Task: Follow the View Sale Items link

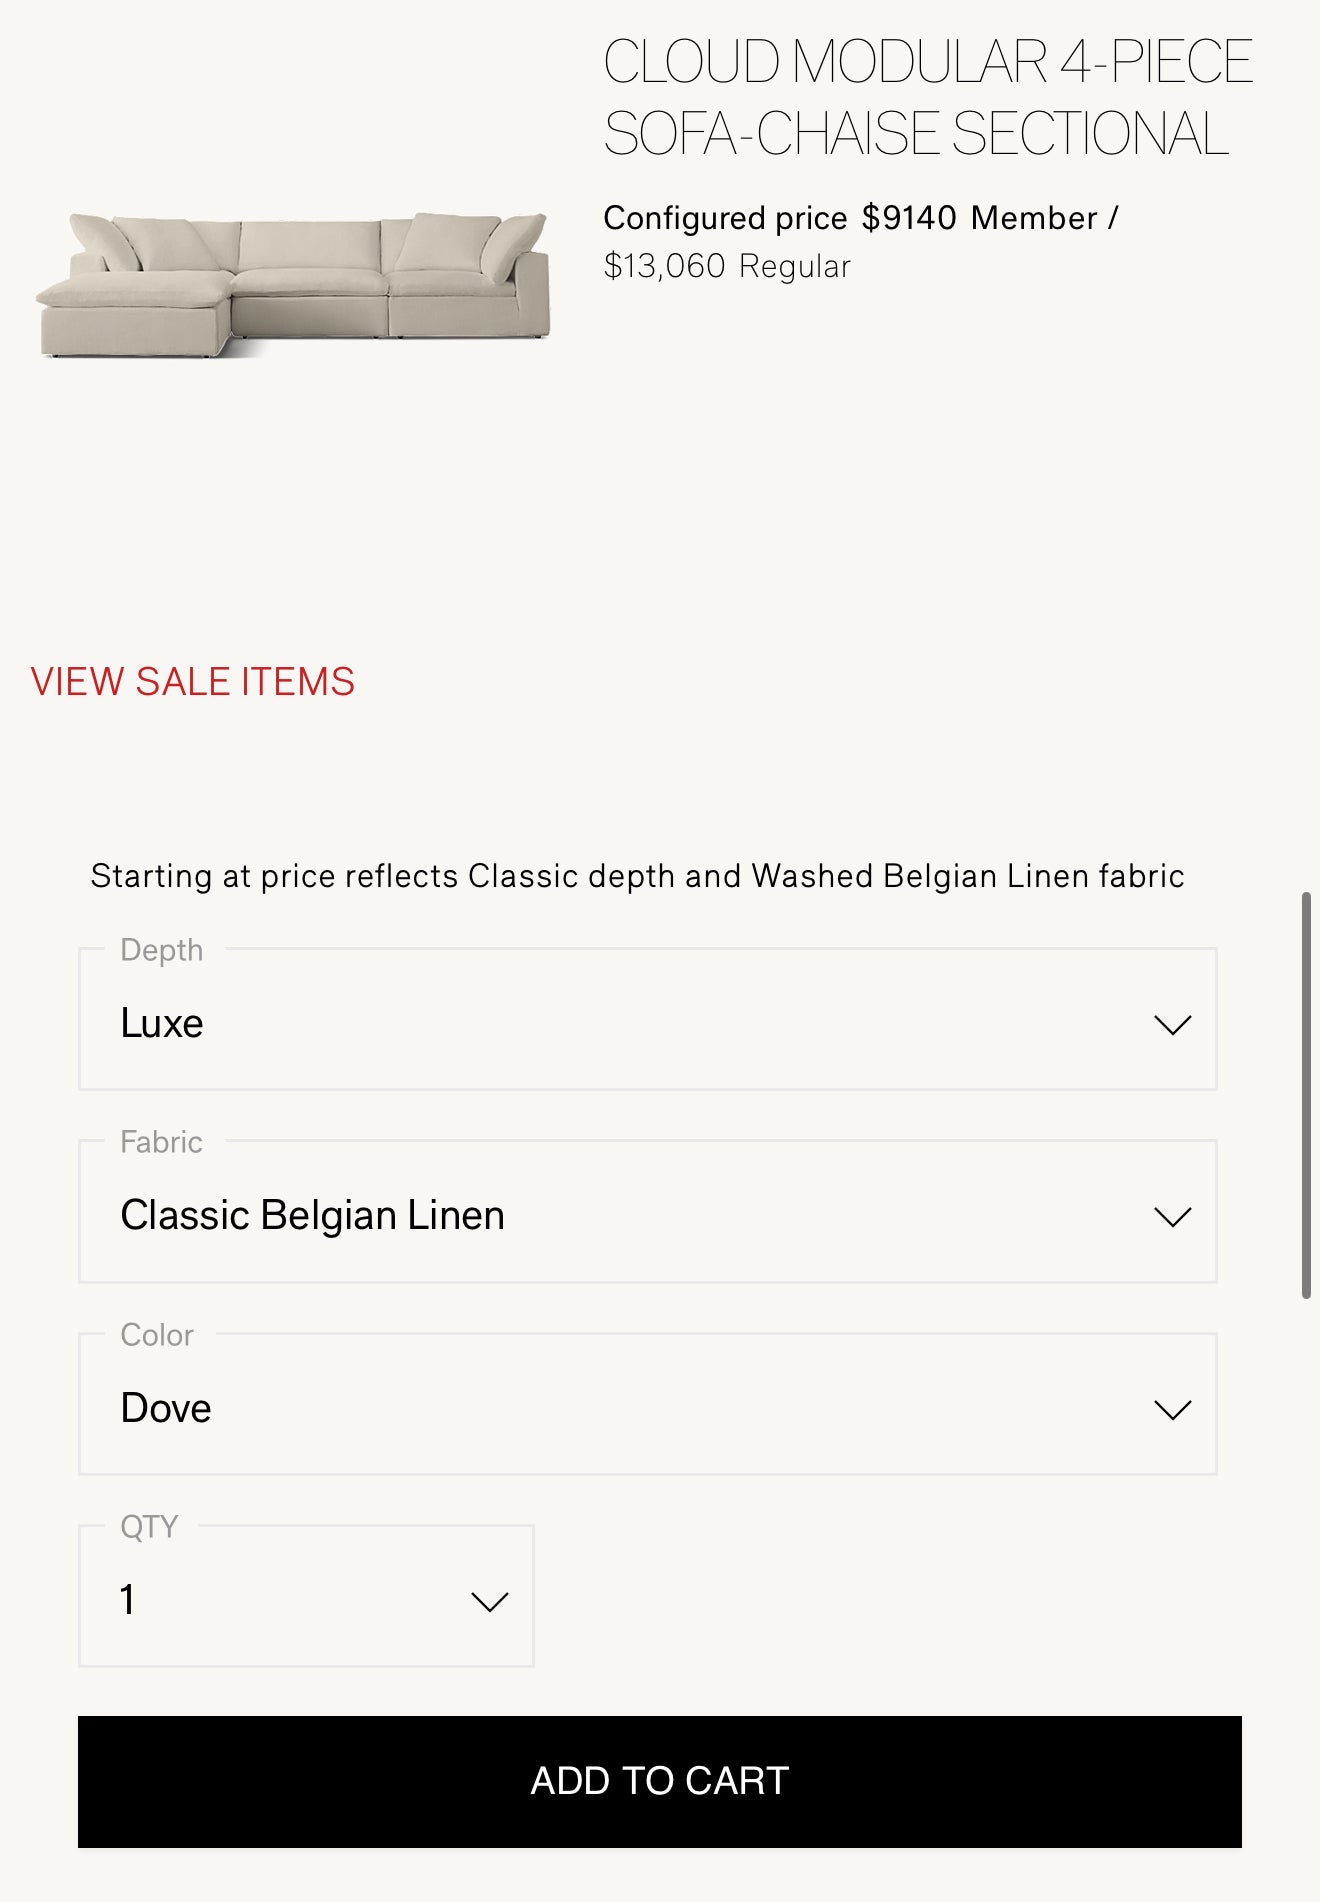Action: coord(193,682)
